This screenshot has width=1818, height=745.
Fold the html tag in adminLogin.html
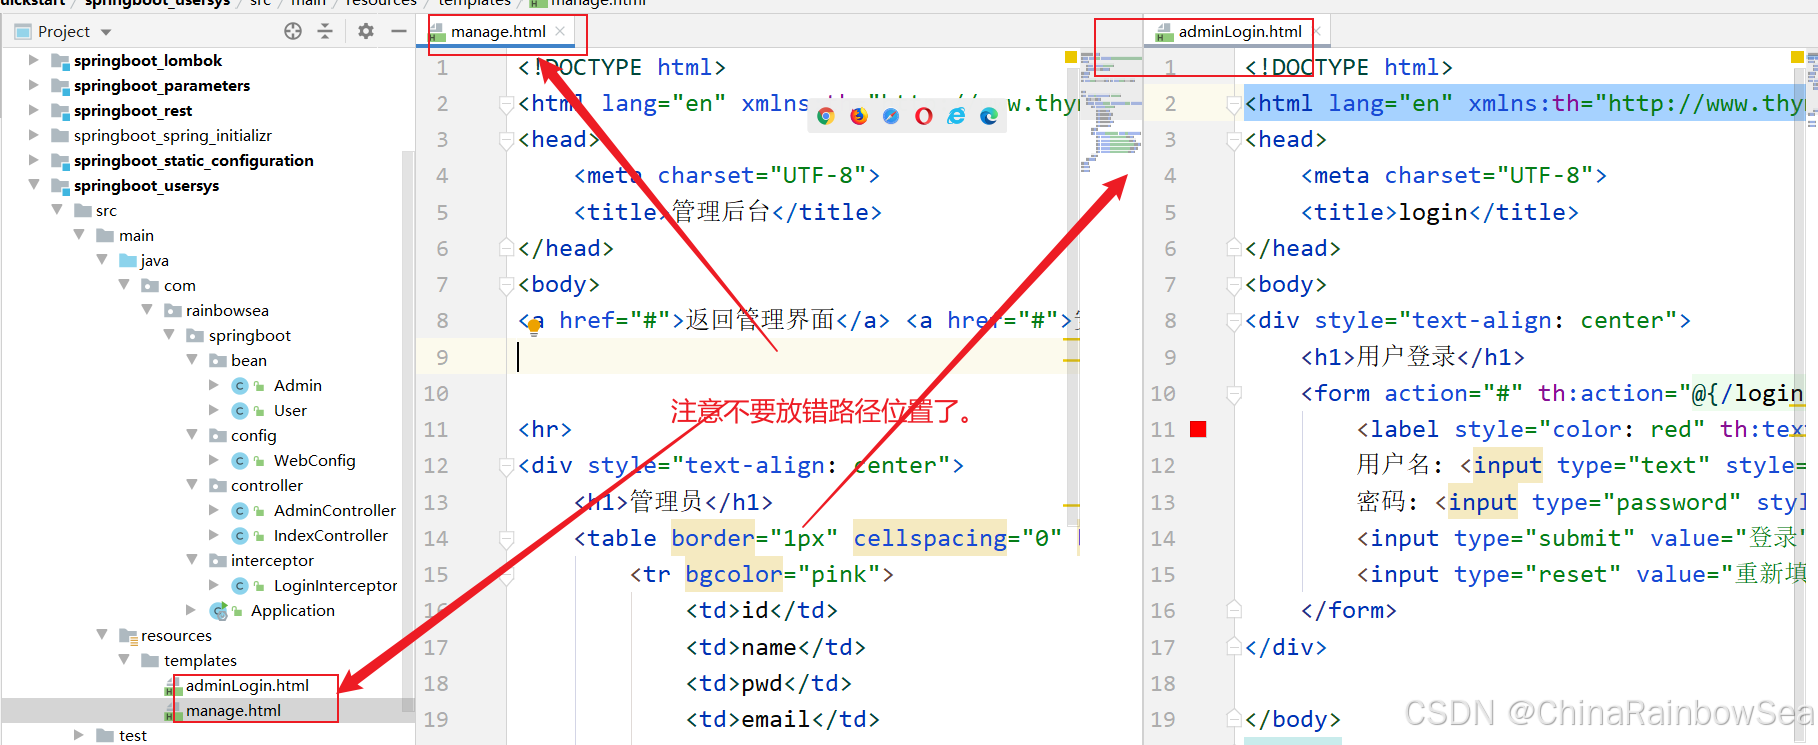click(1234, 104)
